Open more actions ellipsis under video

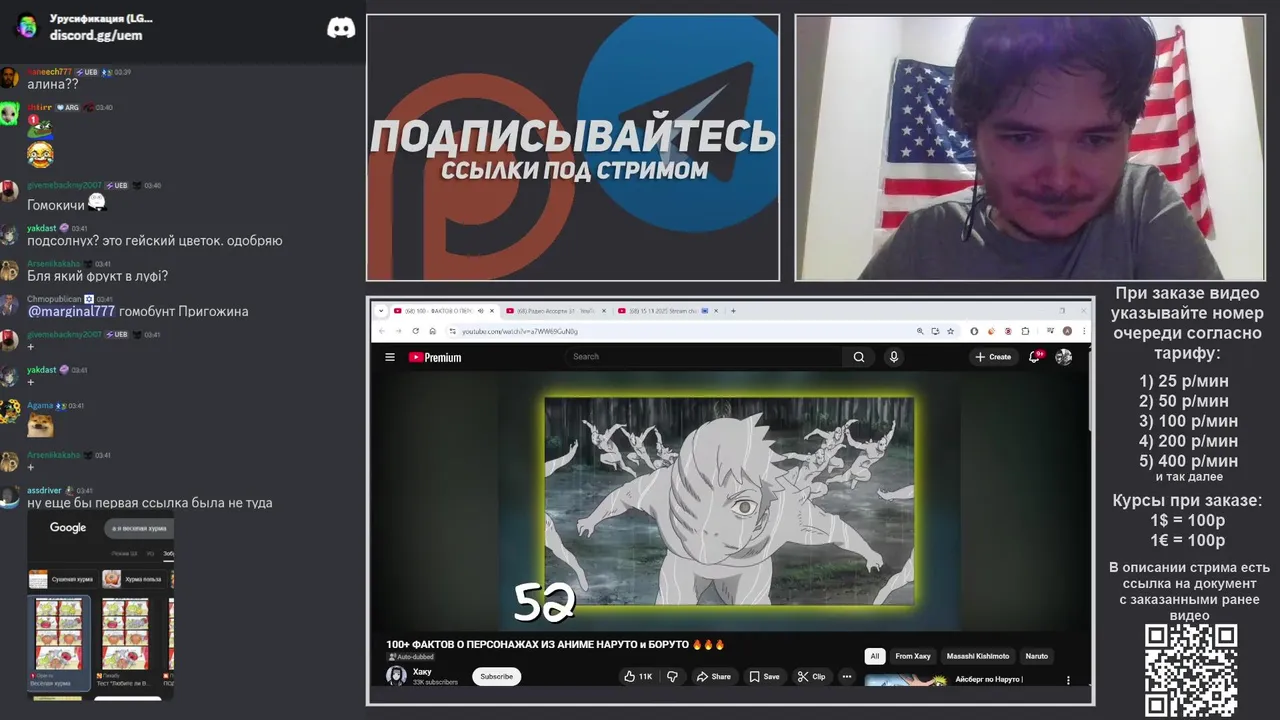point(847,677)
